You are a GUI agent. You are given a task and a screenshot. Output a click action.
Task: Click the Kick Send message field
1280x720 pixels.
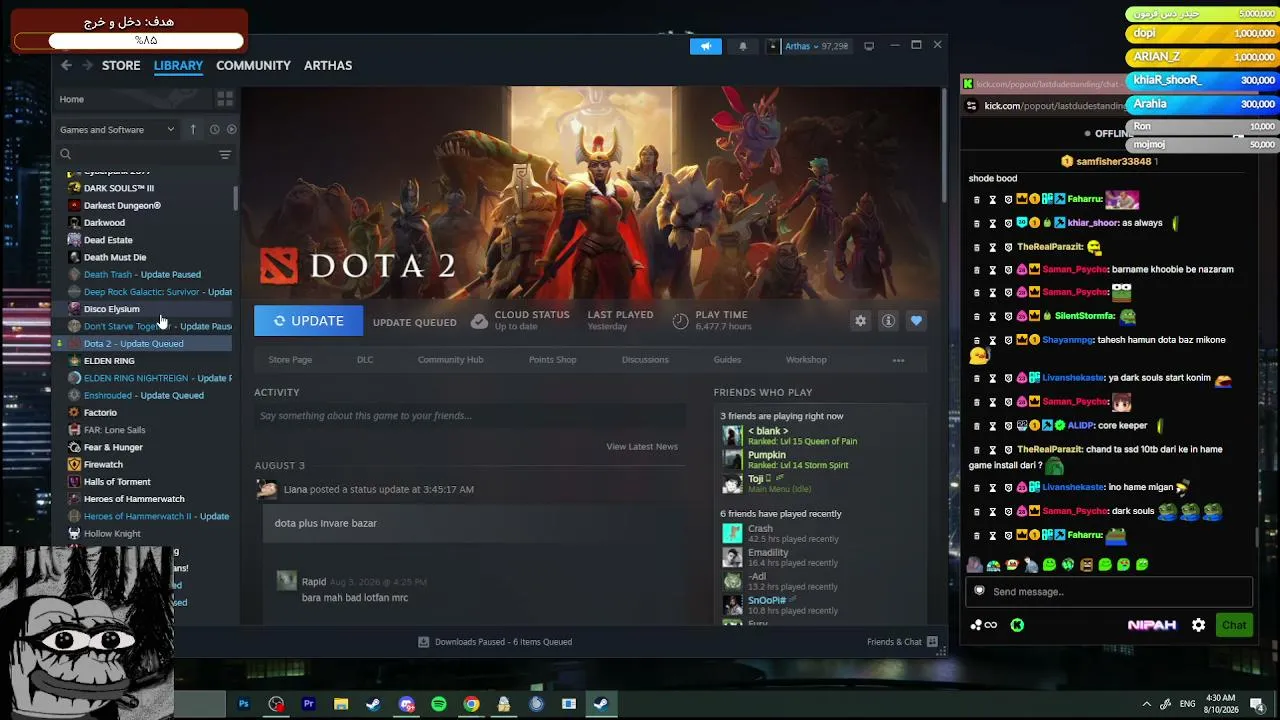click(1109, 591)
